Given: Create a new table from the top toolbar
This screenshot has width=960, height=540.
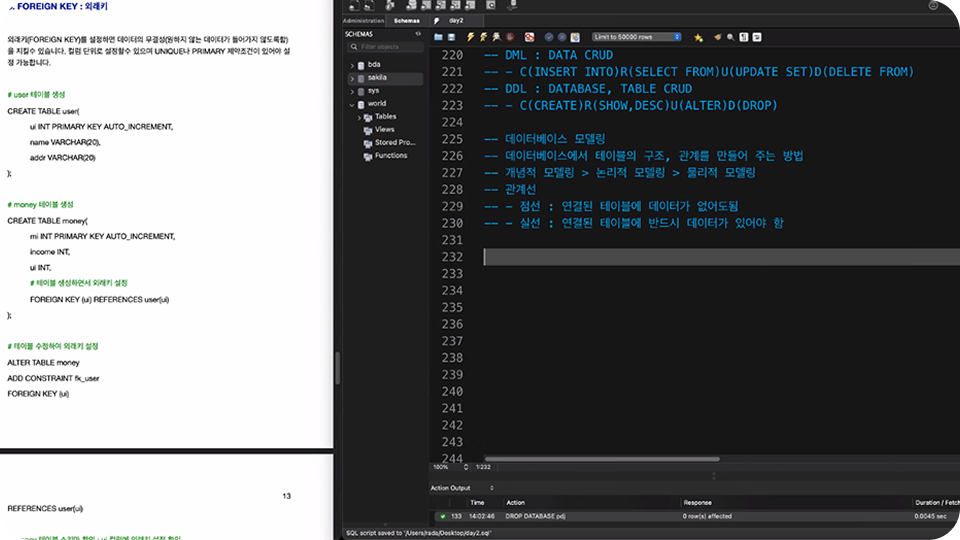Looking at the screenshot, I should point(426,6).
